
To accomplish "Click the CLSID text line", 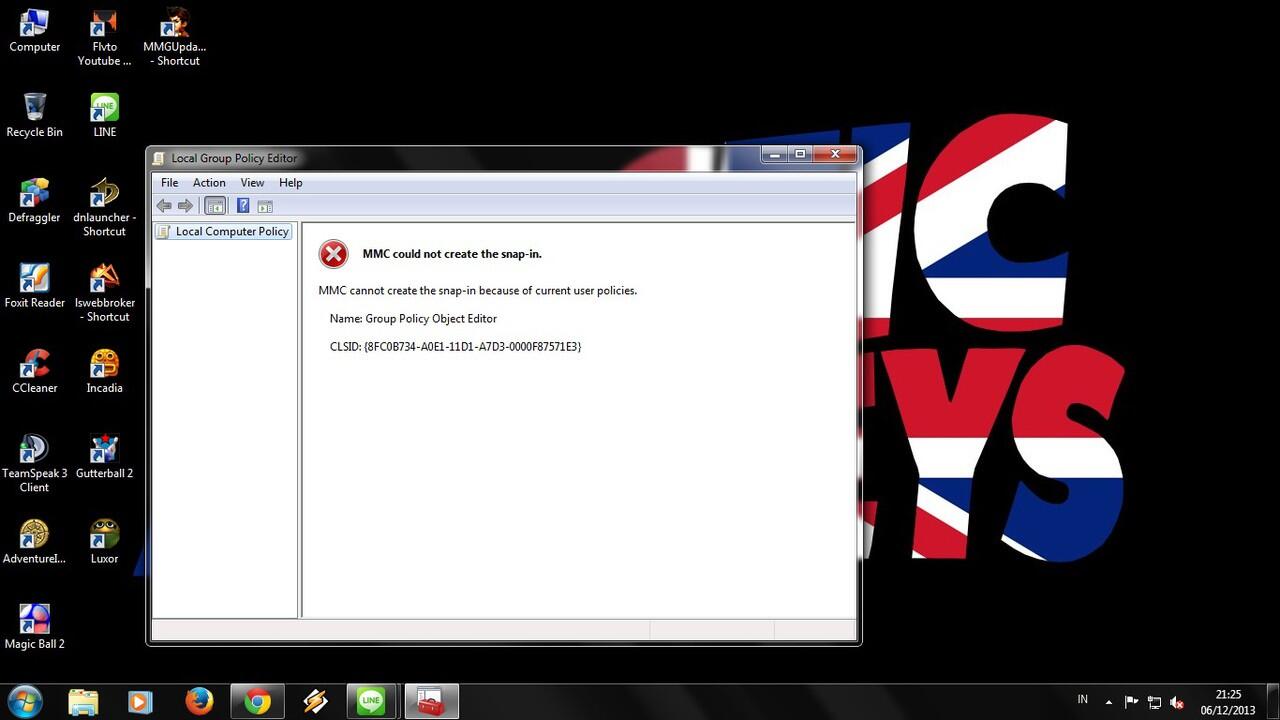I will point(455,346).
